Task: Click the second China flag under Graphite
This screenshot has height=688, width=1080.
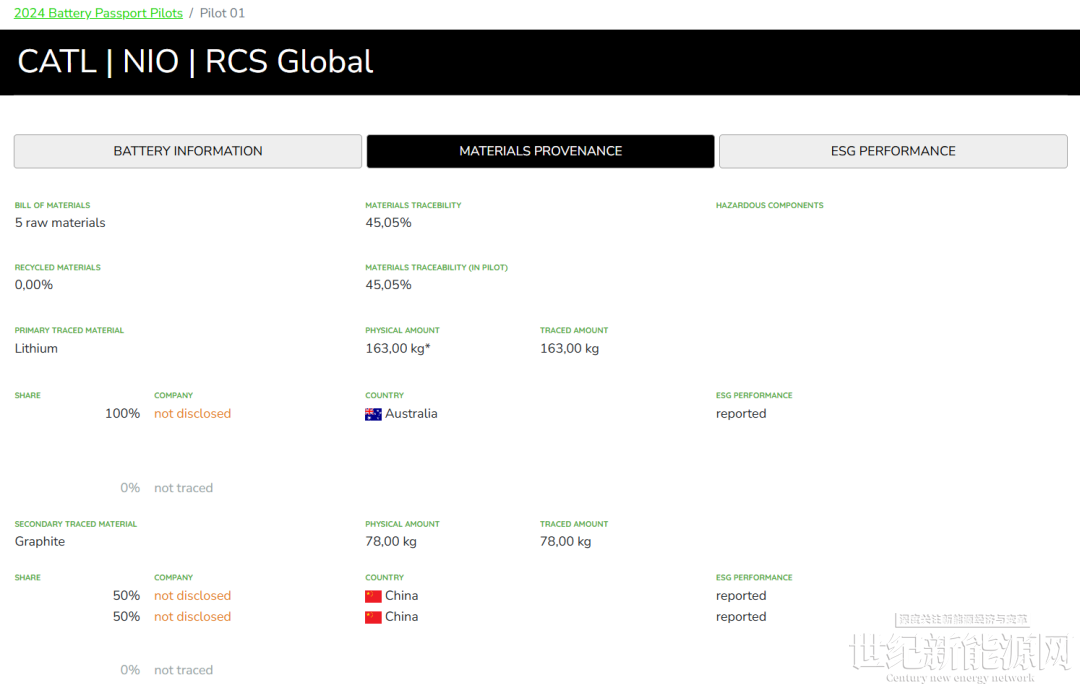Action: (x=374, y=617)
